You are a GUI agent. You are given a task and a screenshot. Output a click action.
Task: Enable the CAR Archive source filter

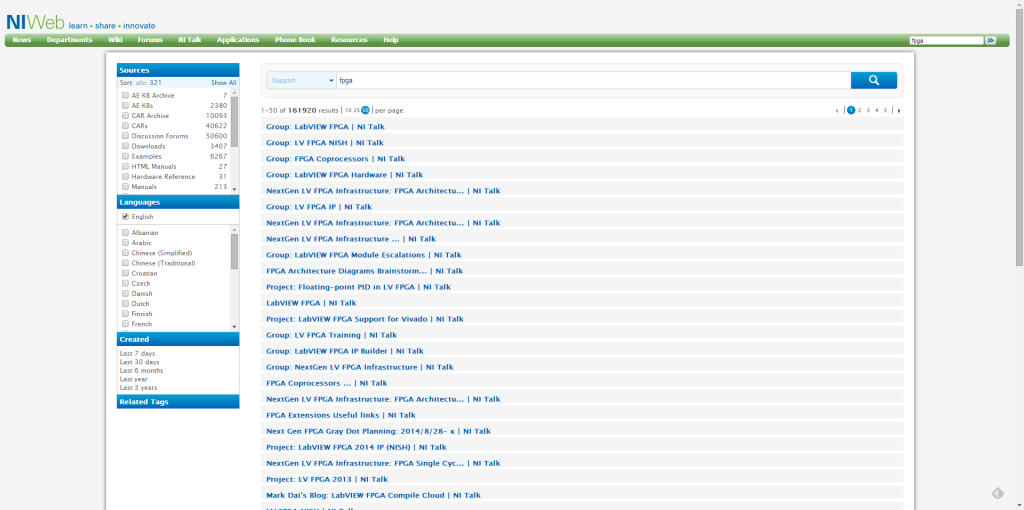125,116
